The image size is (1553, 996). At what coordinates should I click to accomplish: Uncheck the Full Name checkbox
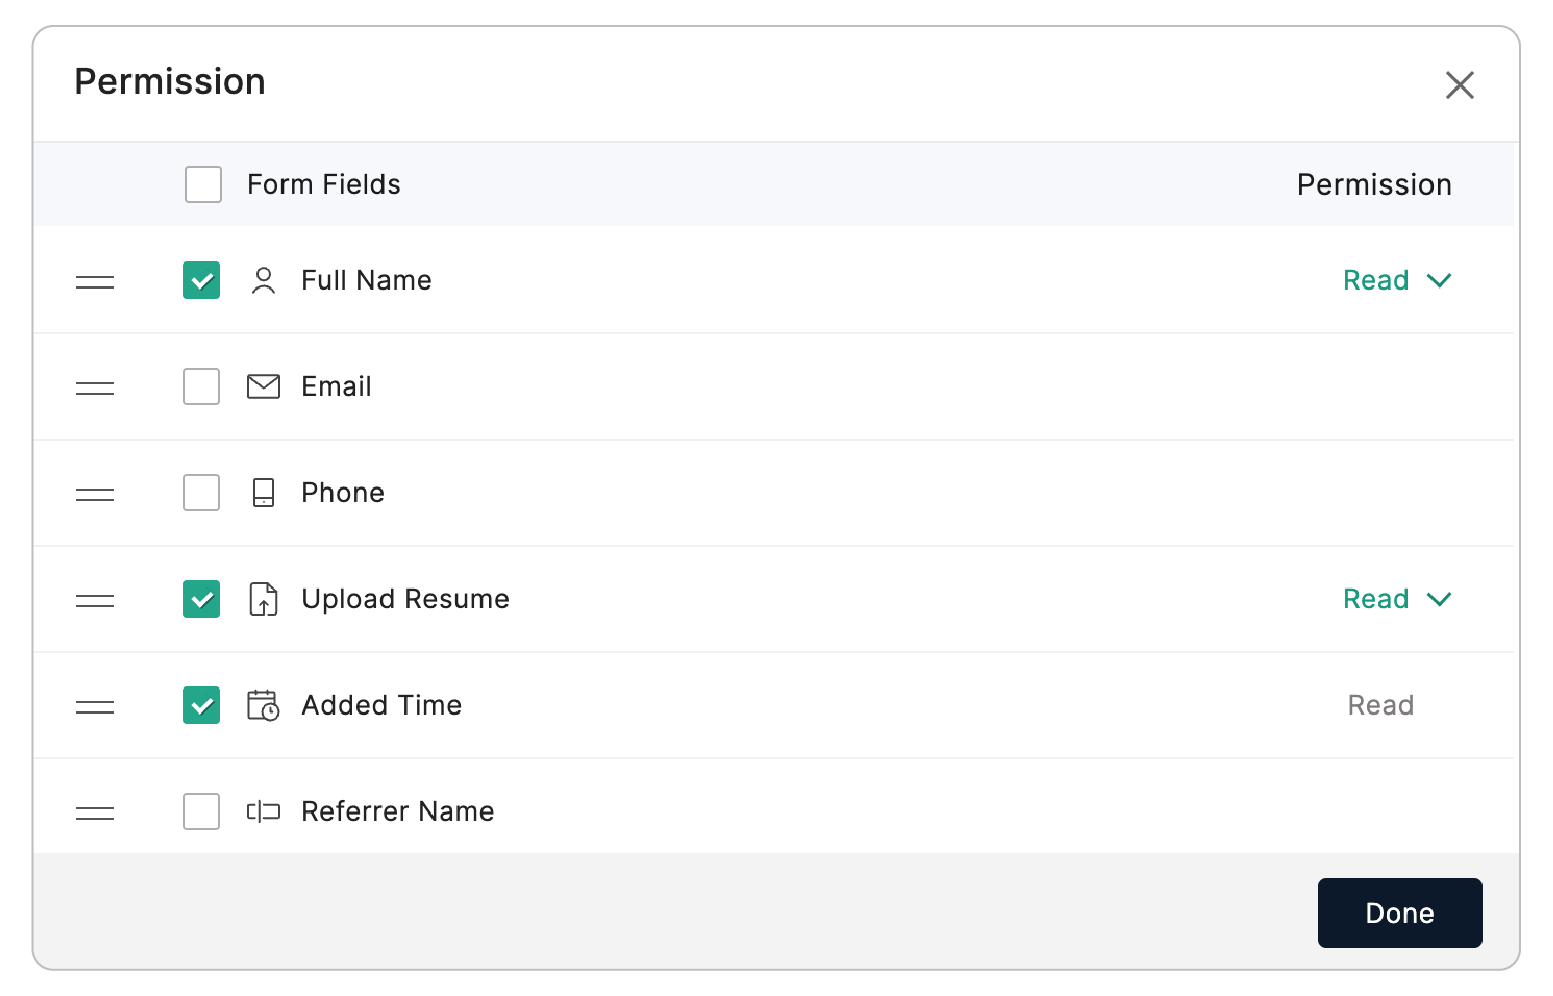[x=201, y=281]
